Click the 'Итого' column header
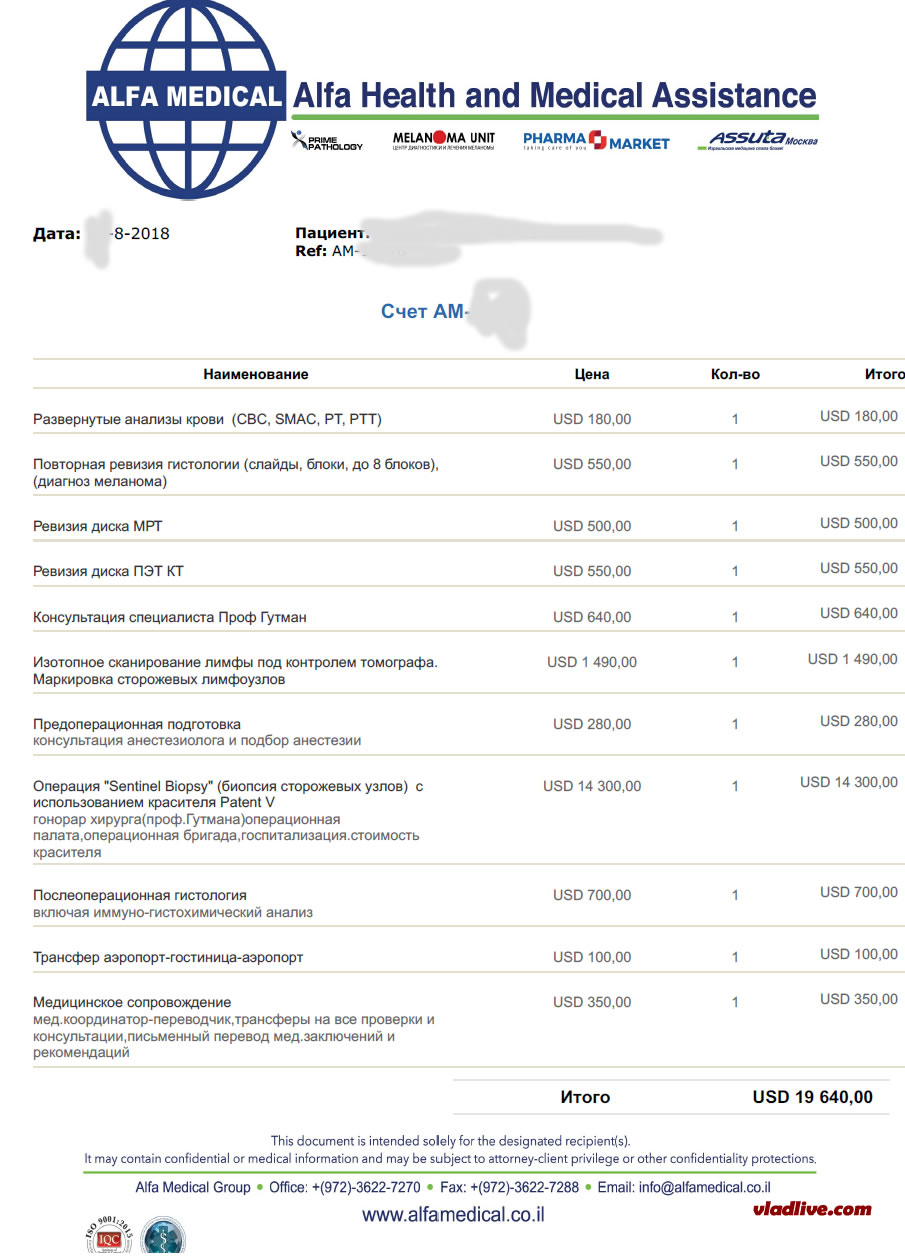 pos(885,374)
